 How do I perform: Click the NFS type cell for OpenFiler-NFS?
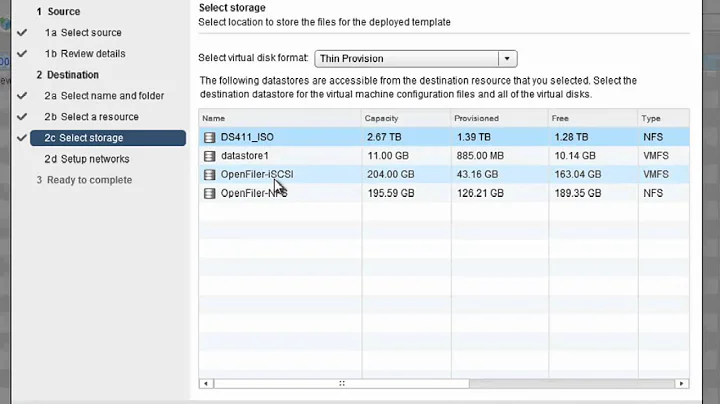coord(653,193)
